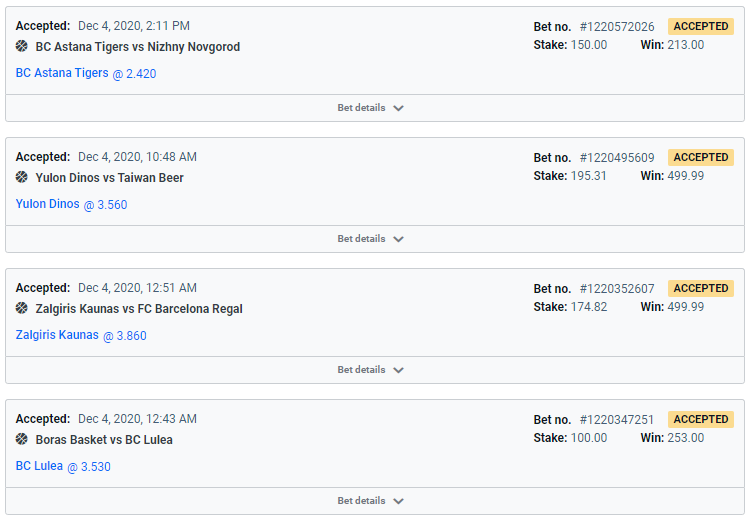Select bet number #1220347251
The image size is (754, 521).
[x=617, y=420]
